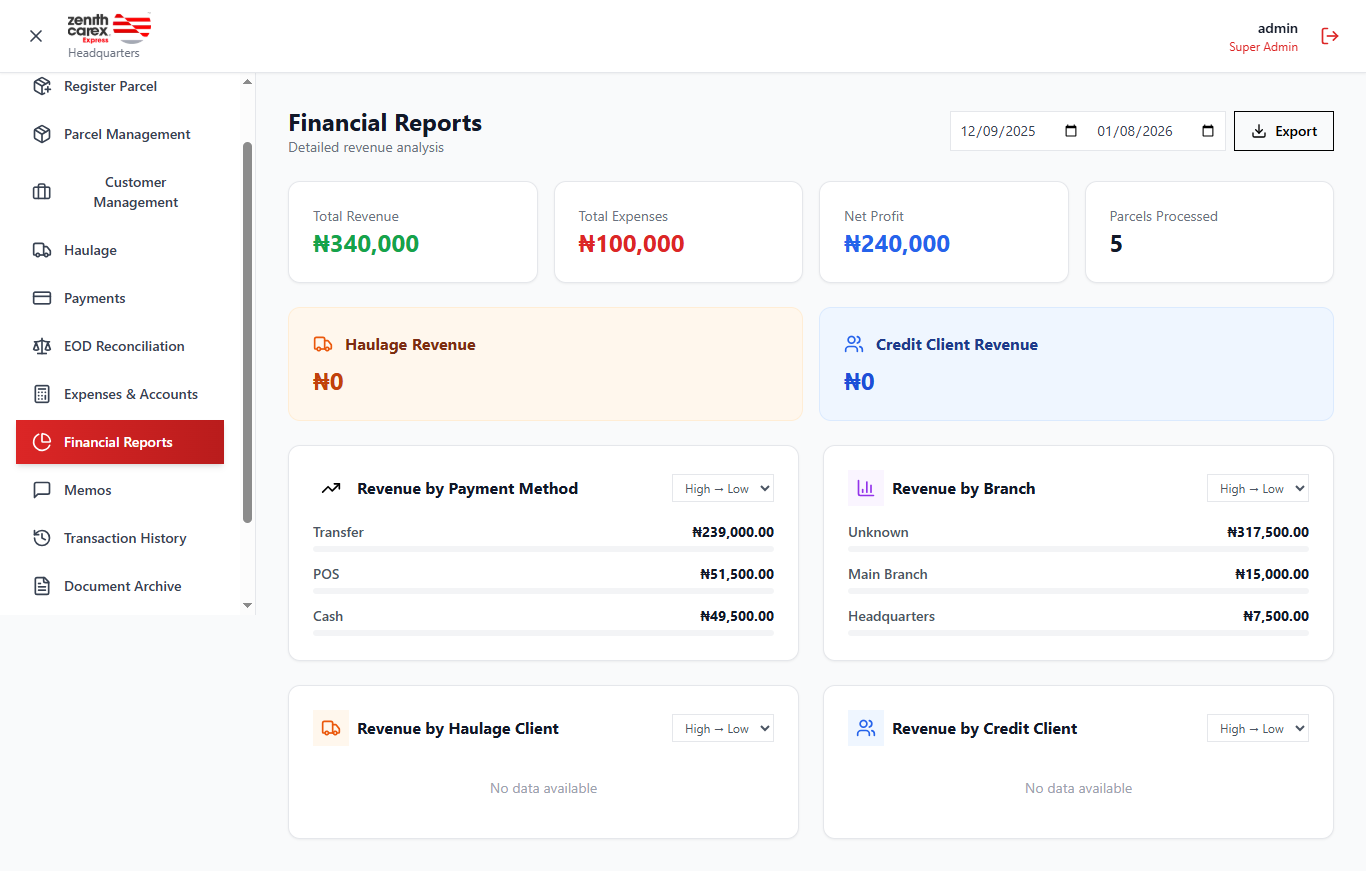Expand sort dropdown for Revenue by Haulage Client
This screenshot has width=1366, height=871.
(x=722, y=729)
